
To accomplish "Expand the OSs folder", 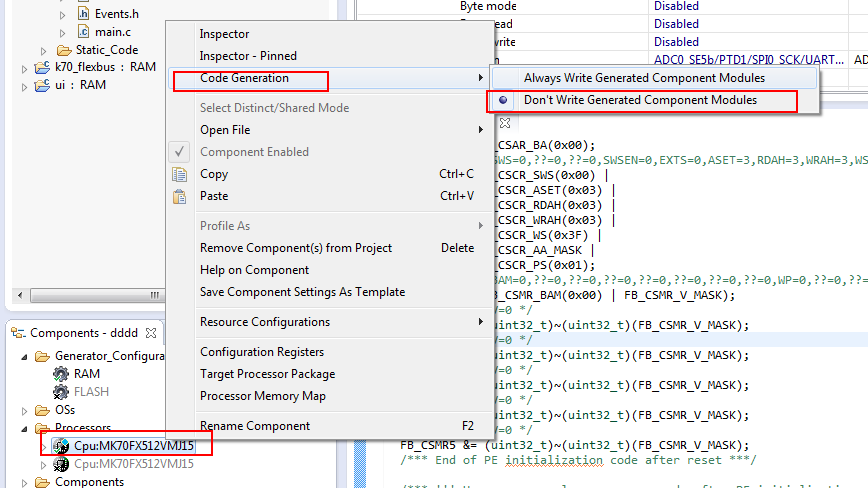I will [24, 411].
